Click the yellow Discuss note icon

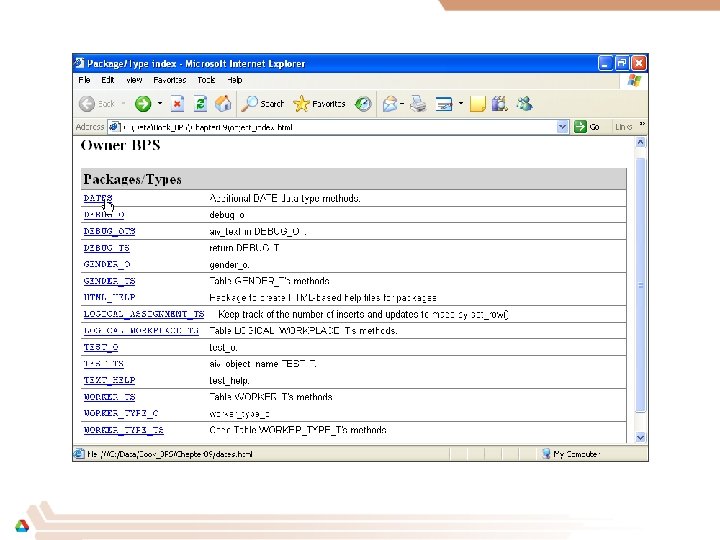click(478, 104)
